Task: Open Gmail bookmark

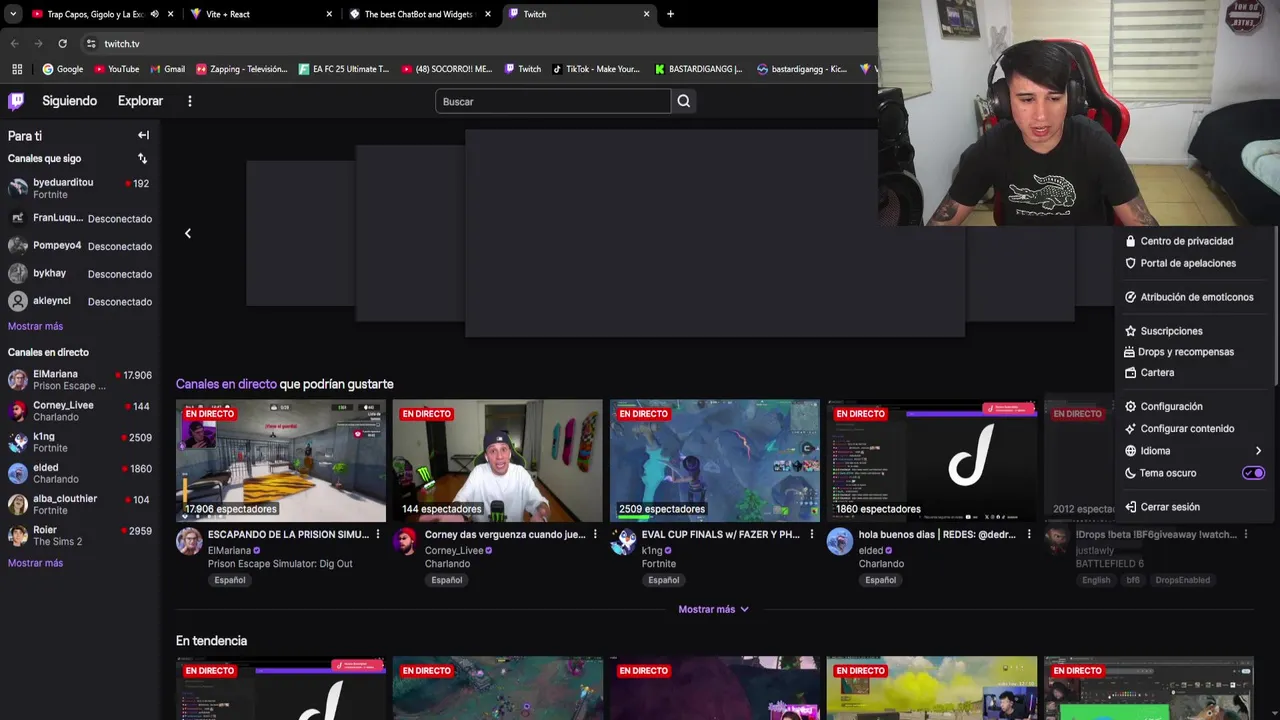Action: tap(167, 69)
